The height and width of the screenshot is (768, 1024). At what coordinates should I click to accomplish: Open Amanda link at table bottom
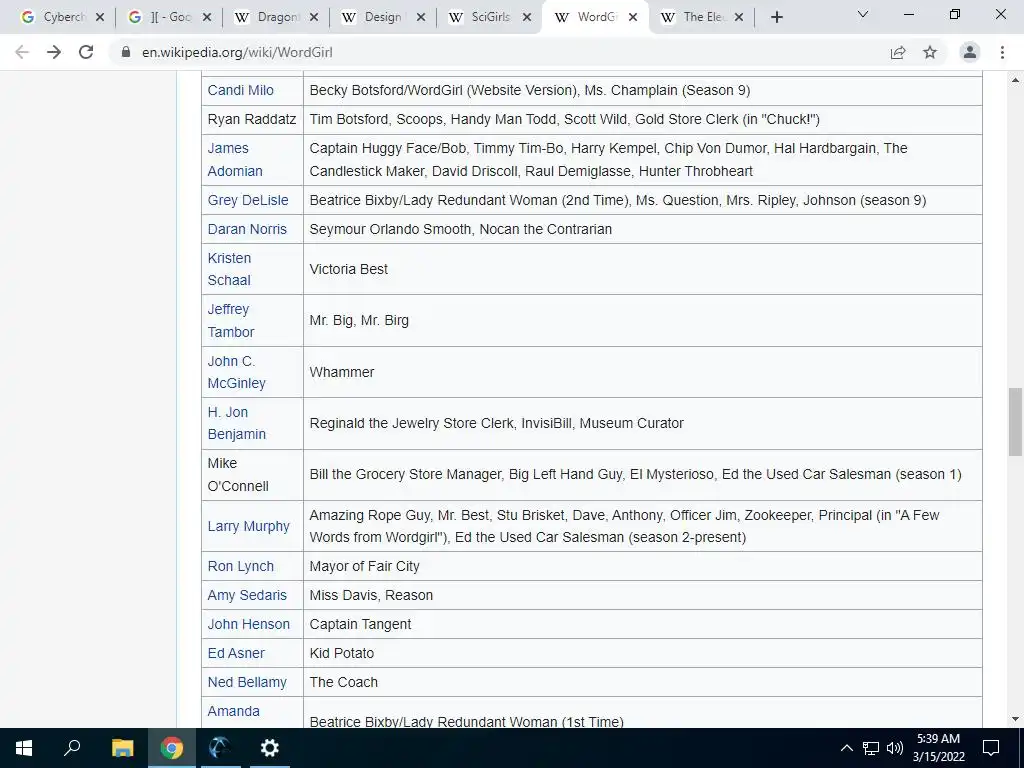tap(233, 711)
